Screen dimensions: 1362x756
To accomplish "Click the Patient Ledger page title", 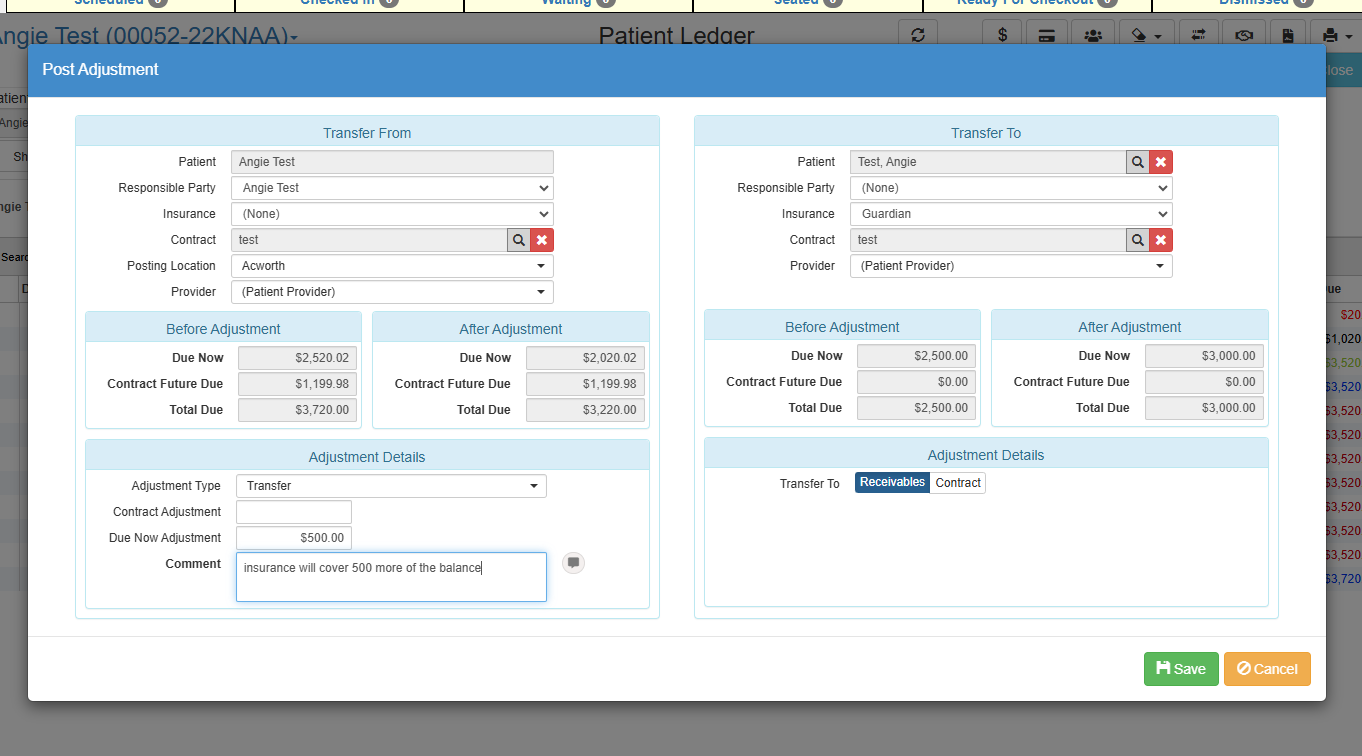I will point(677,37).
